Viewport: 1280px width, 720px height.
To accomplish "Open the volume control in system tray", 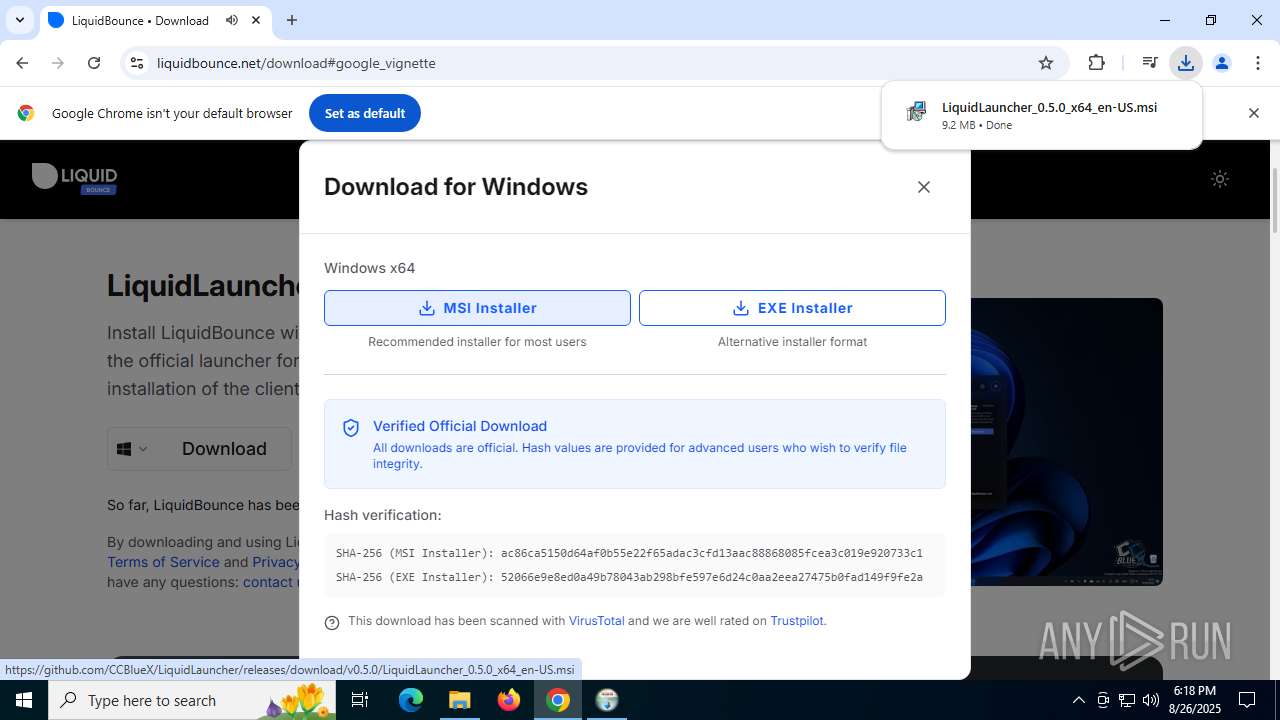I will 1151,700.
